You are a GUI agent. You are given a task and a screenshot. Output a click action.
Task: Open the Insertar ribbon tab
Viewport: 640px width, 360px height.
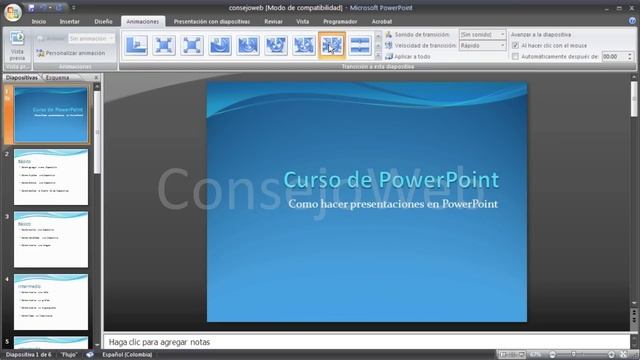click(x=69, y=22)
